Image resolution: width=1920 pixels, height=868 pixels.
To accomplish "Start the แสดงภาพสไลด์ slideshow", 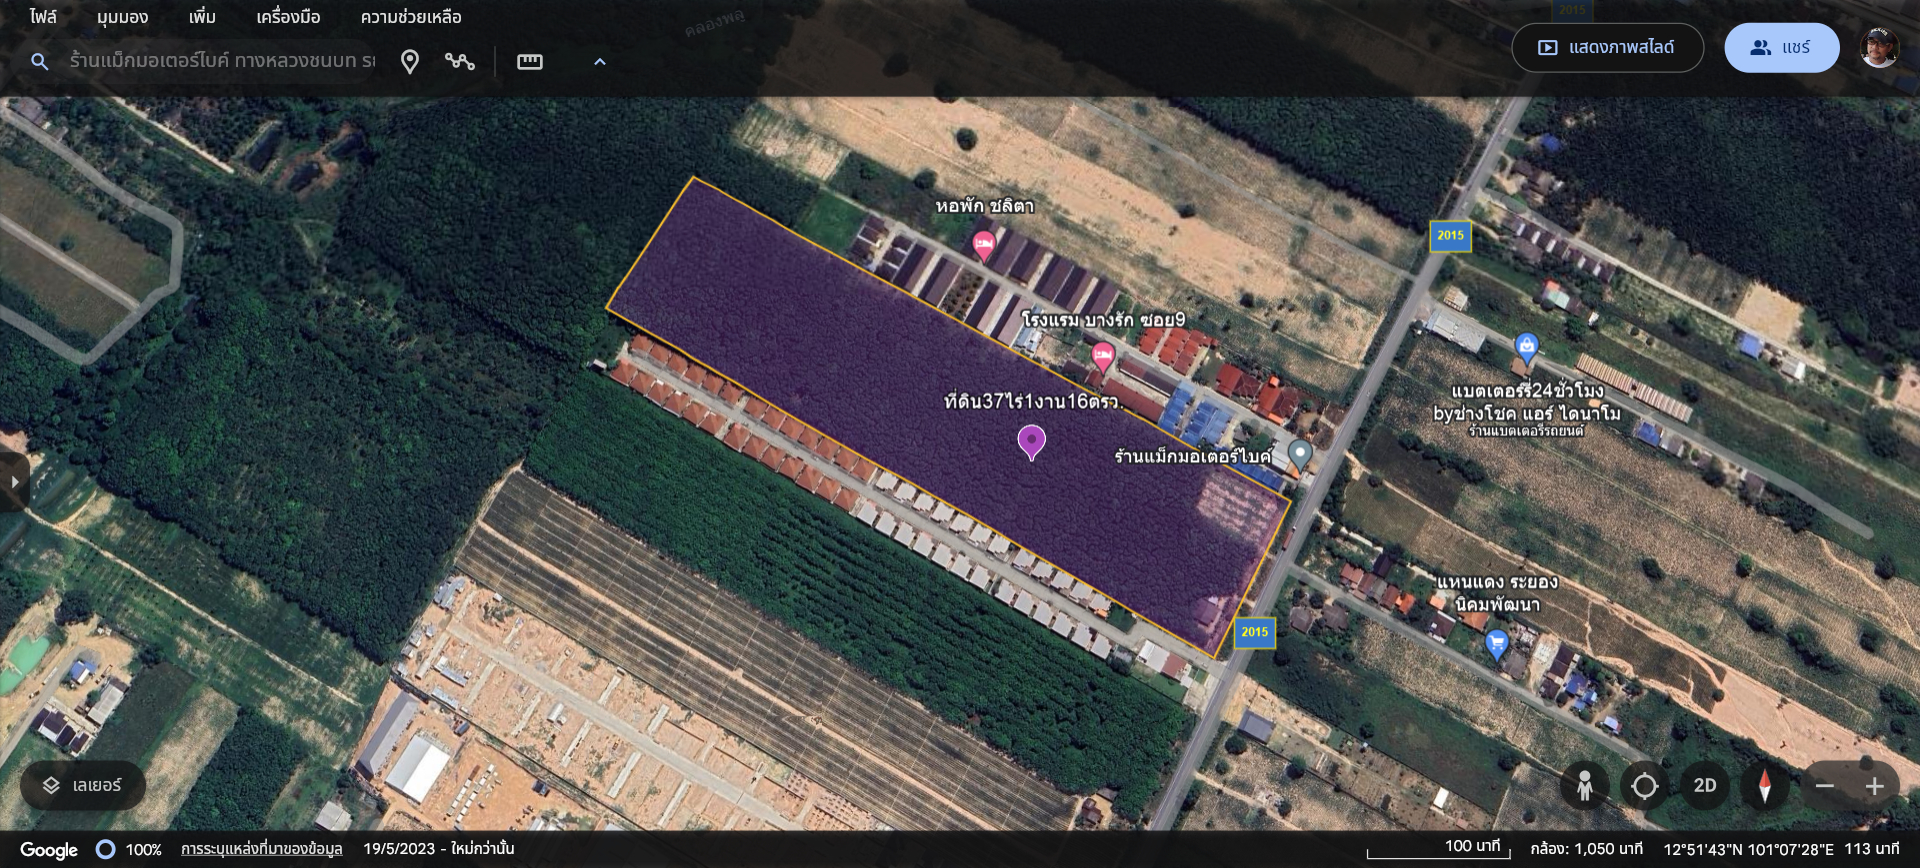I will [1607, 47].
